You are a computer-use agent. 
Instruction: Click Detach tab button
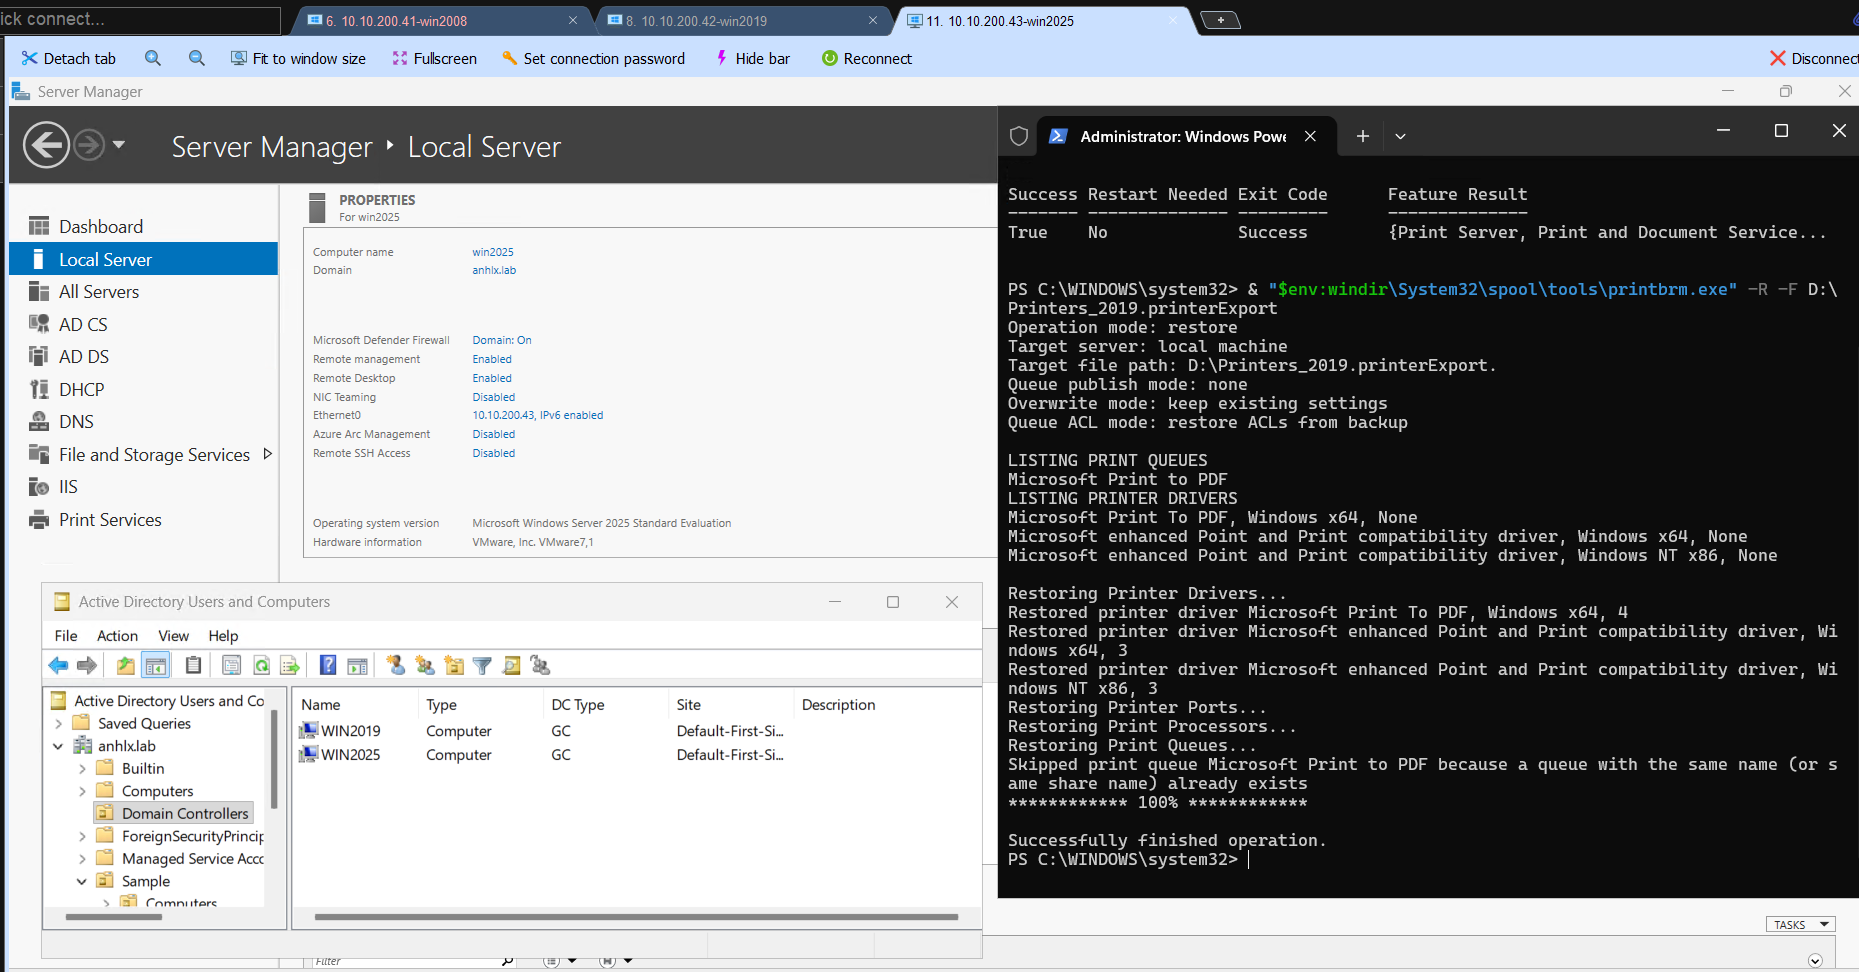[x=69, y=58]
